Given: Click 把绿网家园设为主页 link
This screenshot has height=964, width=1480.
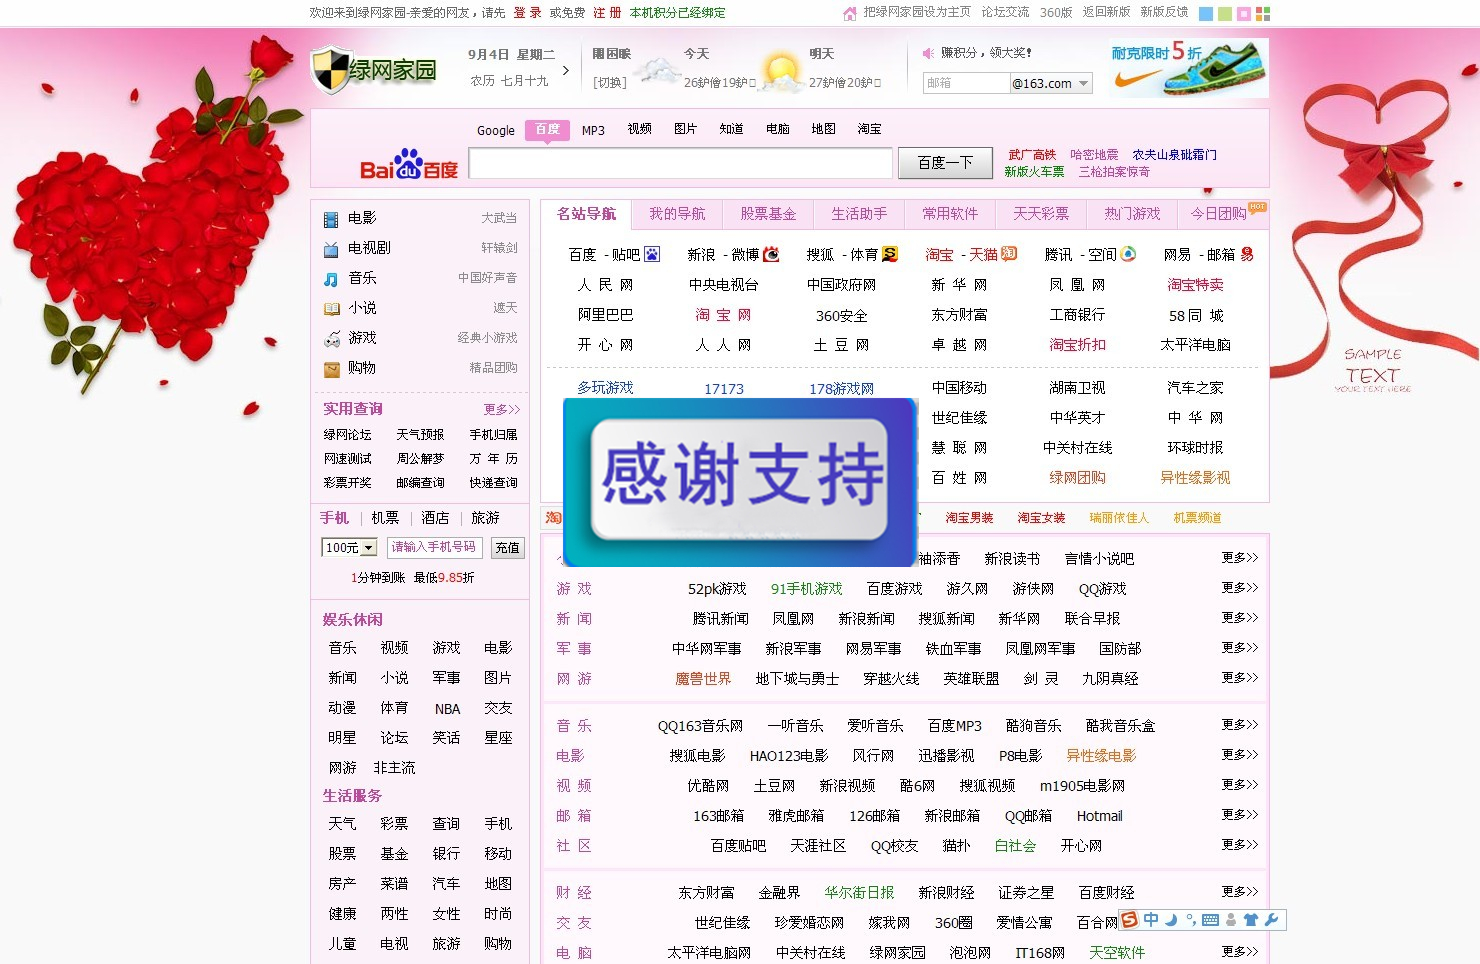Looking at the screenshot, I should coord(917,12).
